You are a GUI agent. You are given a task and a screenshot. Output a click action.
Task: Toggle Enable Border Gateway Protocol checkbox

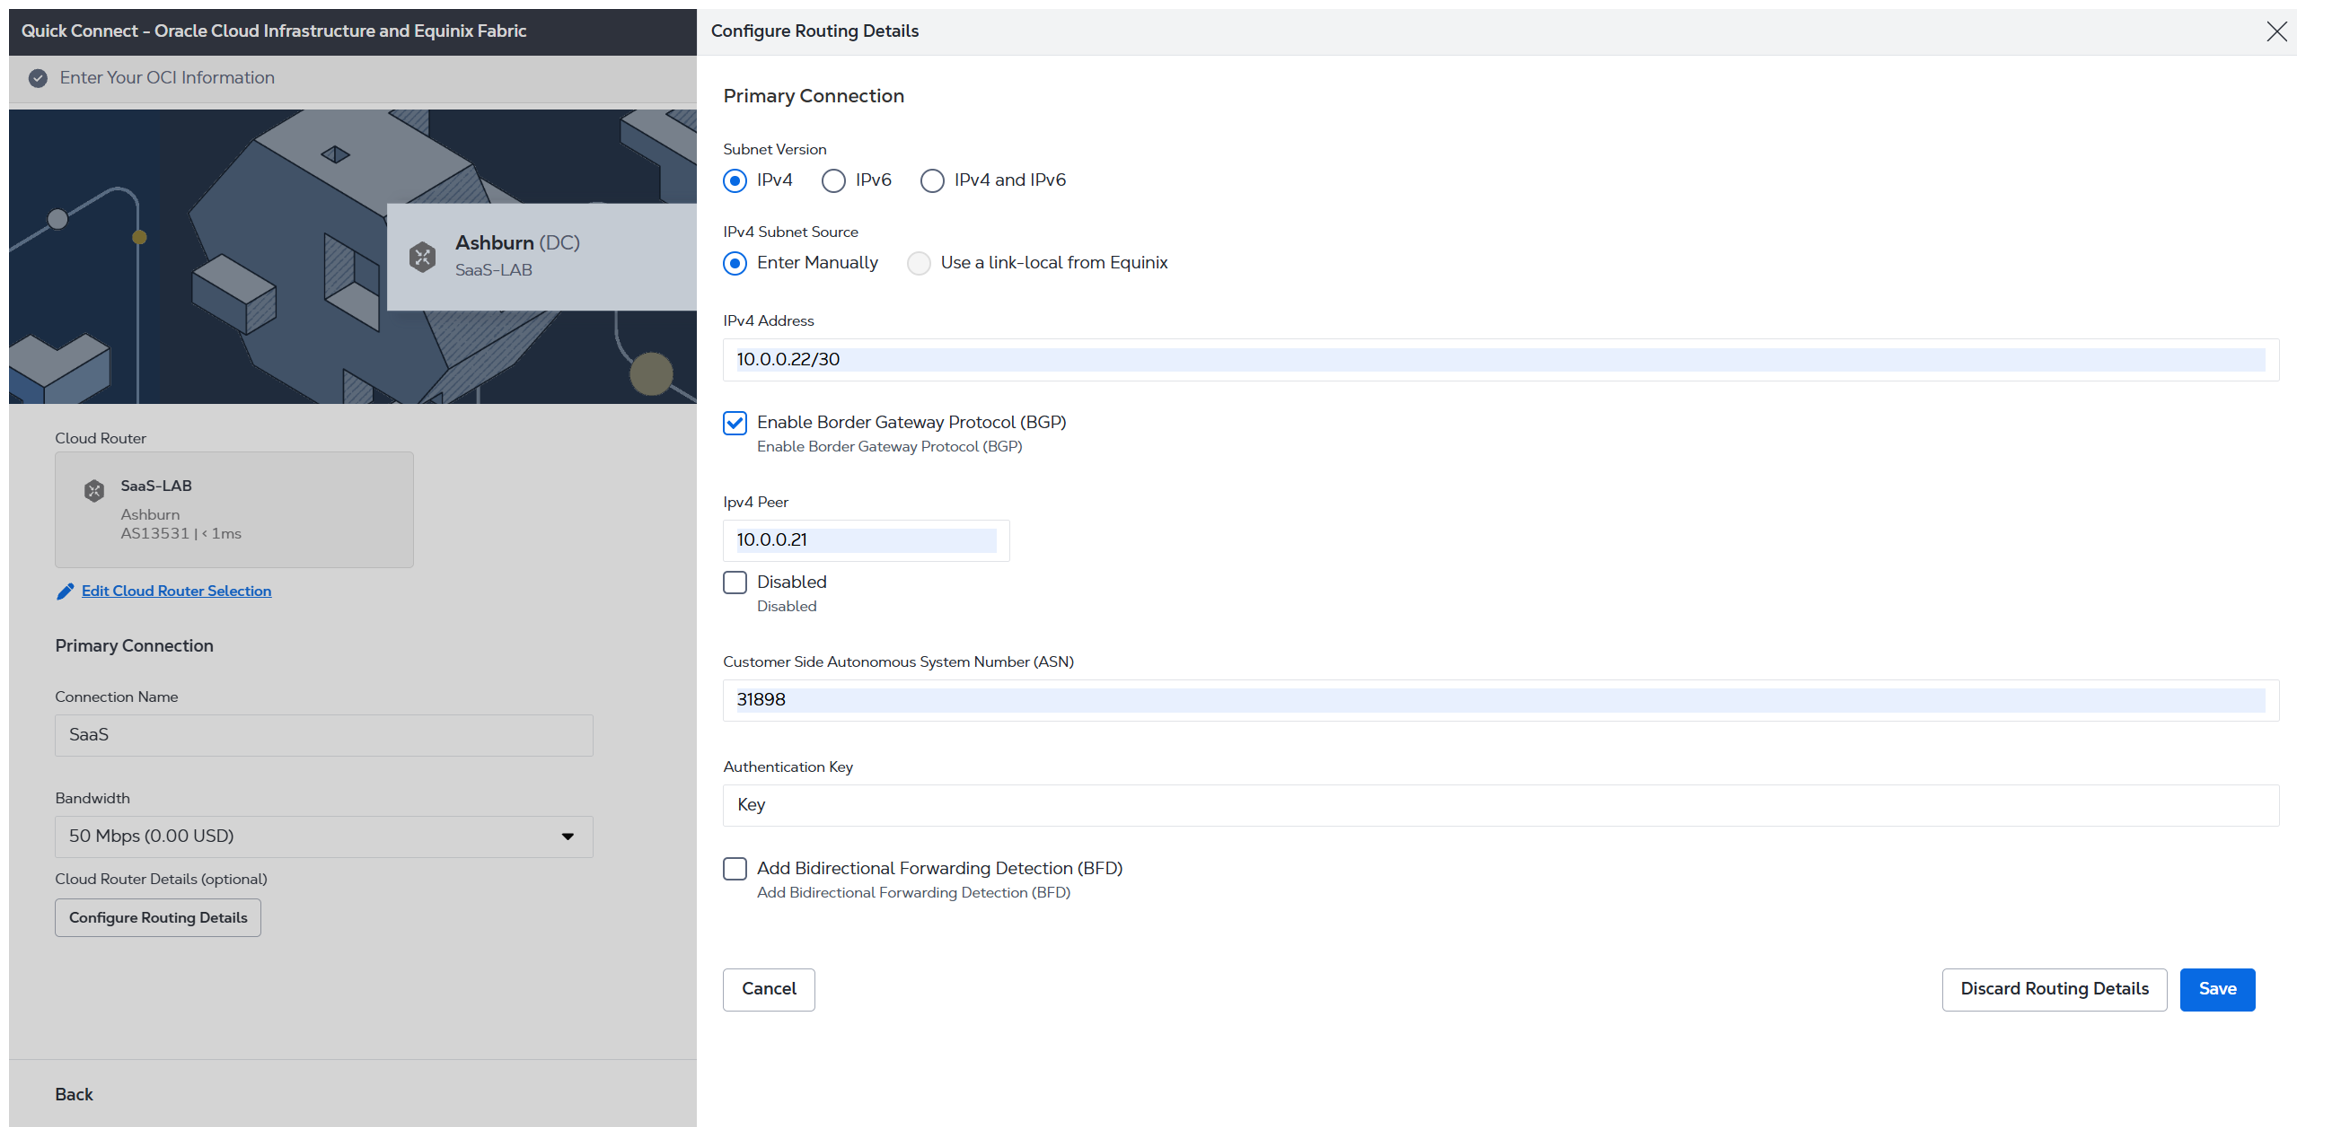(x=735, y=423)
